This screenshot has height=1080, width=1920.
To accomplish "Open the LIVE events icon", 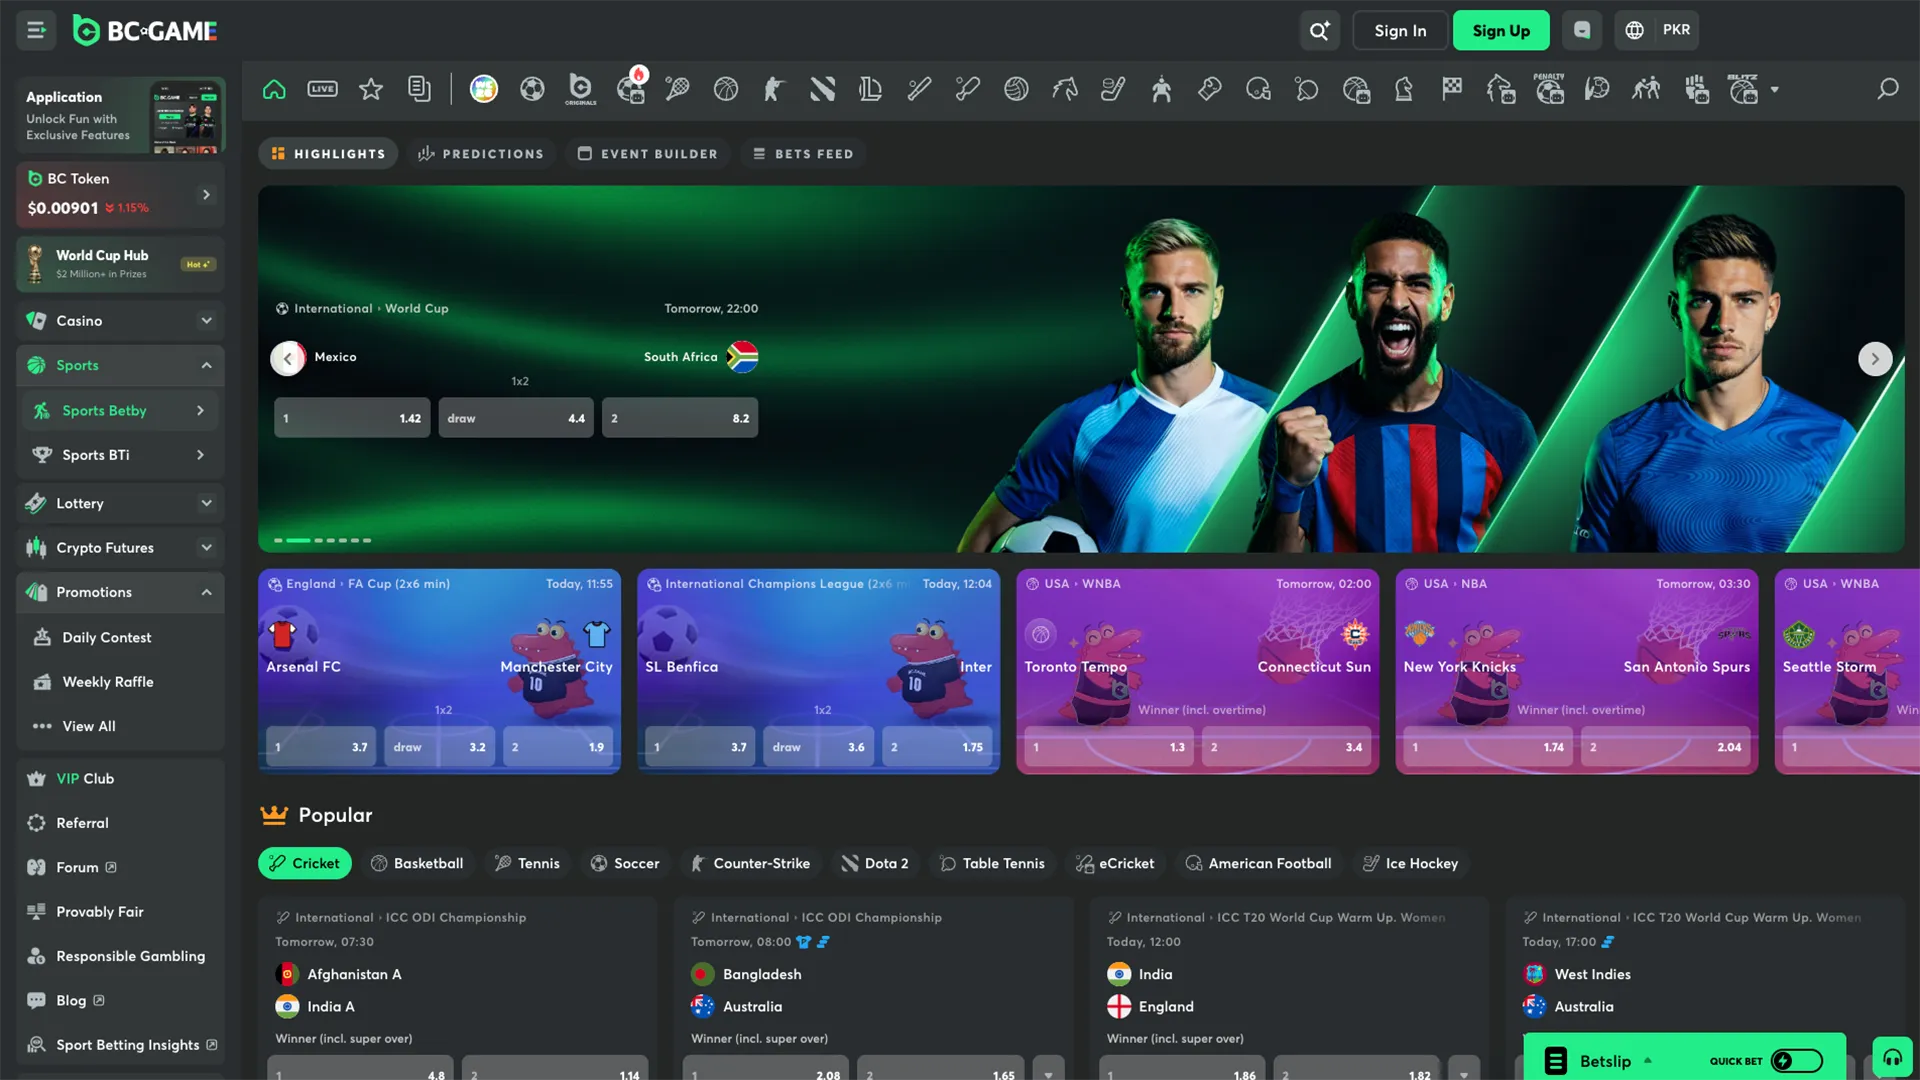I will pos(322,89).
